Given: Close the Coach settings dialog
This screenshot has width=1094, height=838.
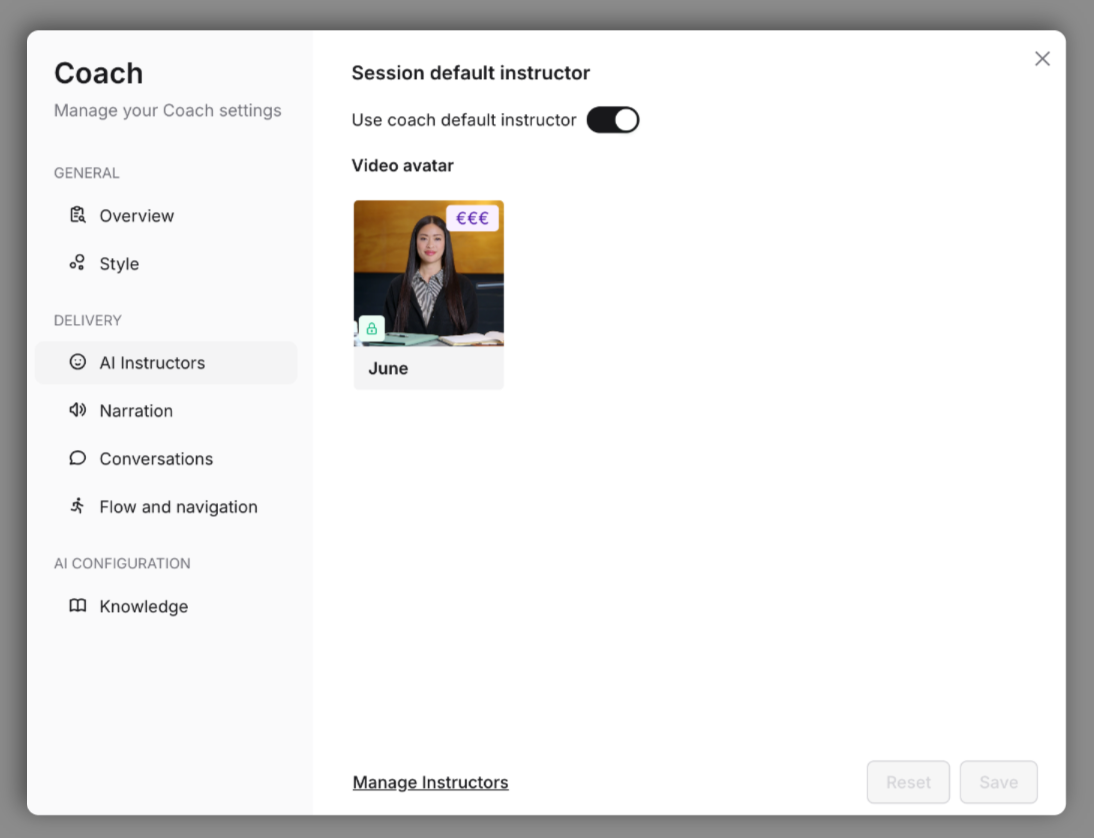Looking at the screenshot, I should click(1042, 59).
